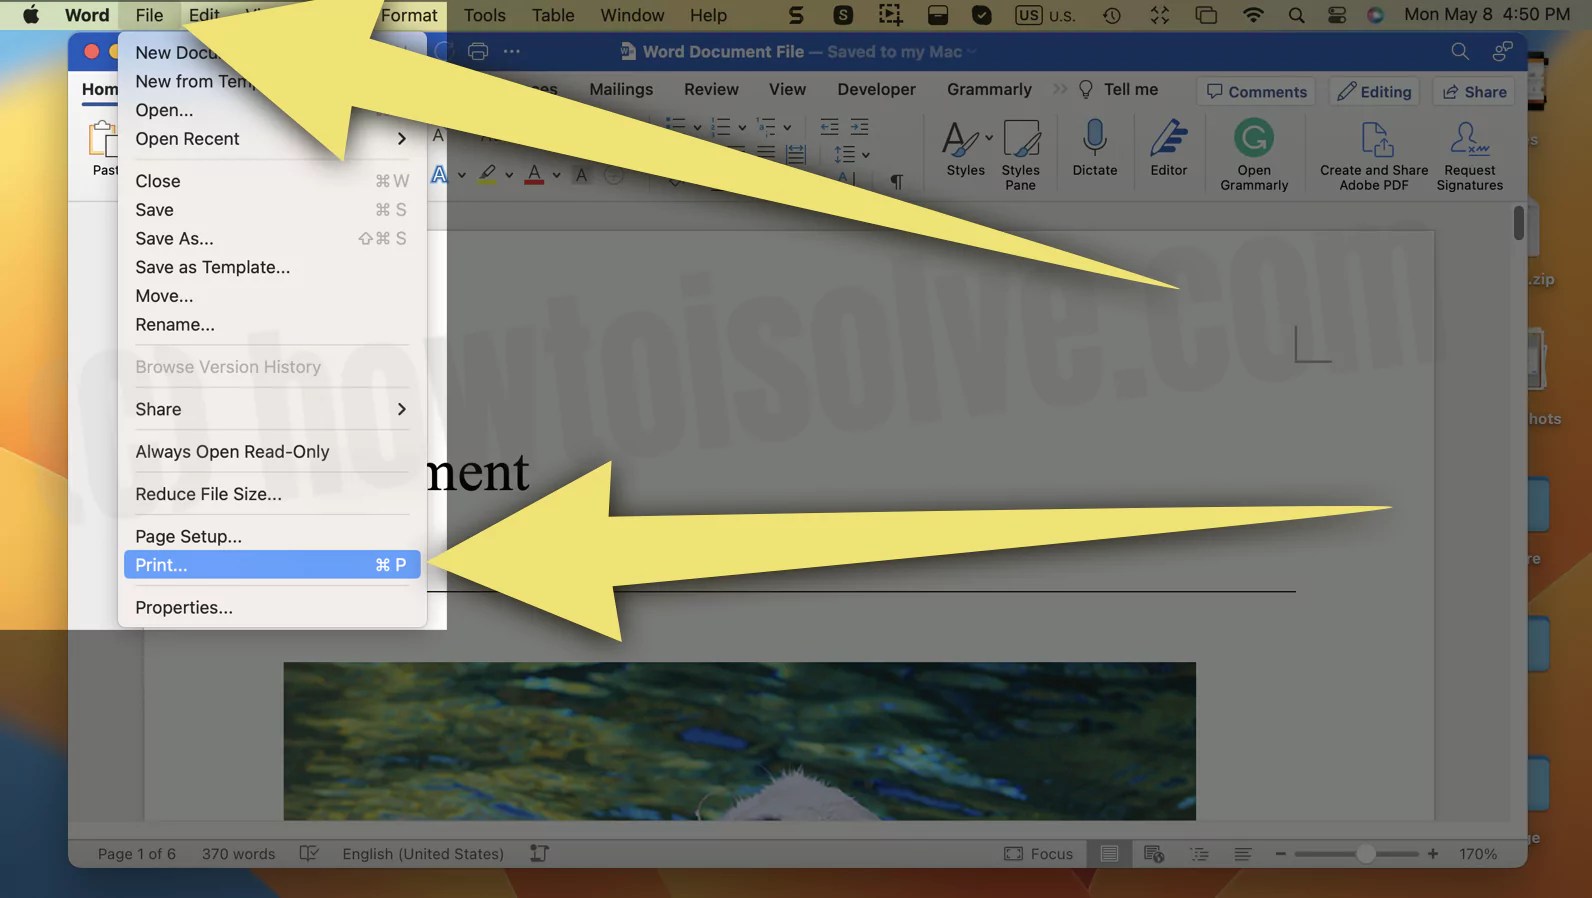Click the Tell me search field
This screenshot has width=1592, height=898.
(x=1118, y=89)
